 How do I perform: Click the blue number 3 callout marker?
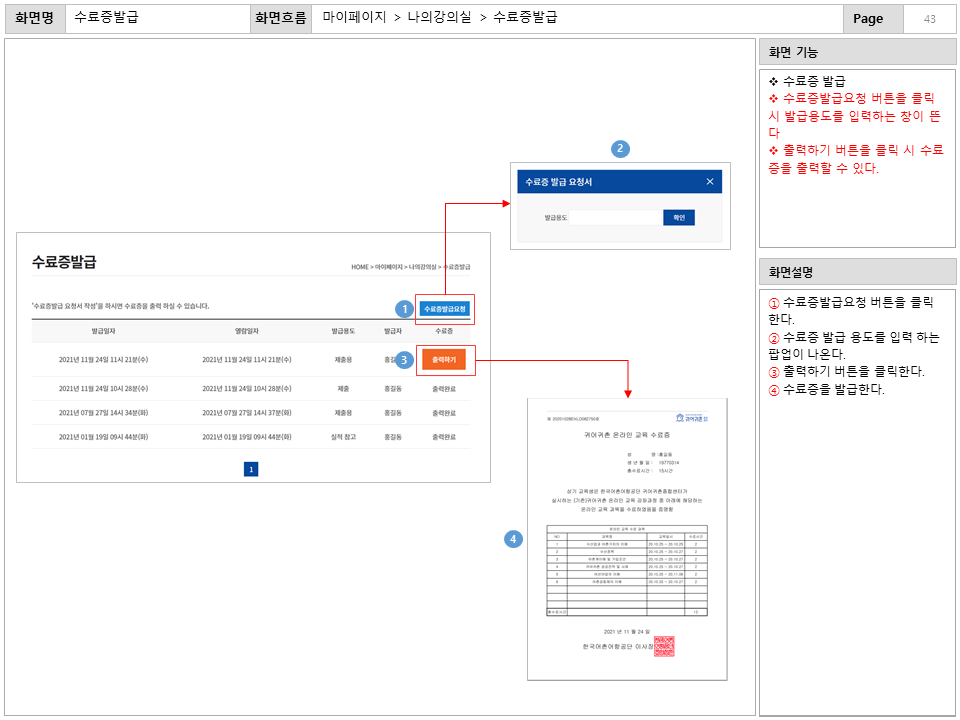click(404, 358)
